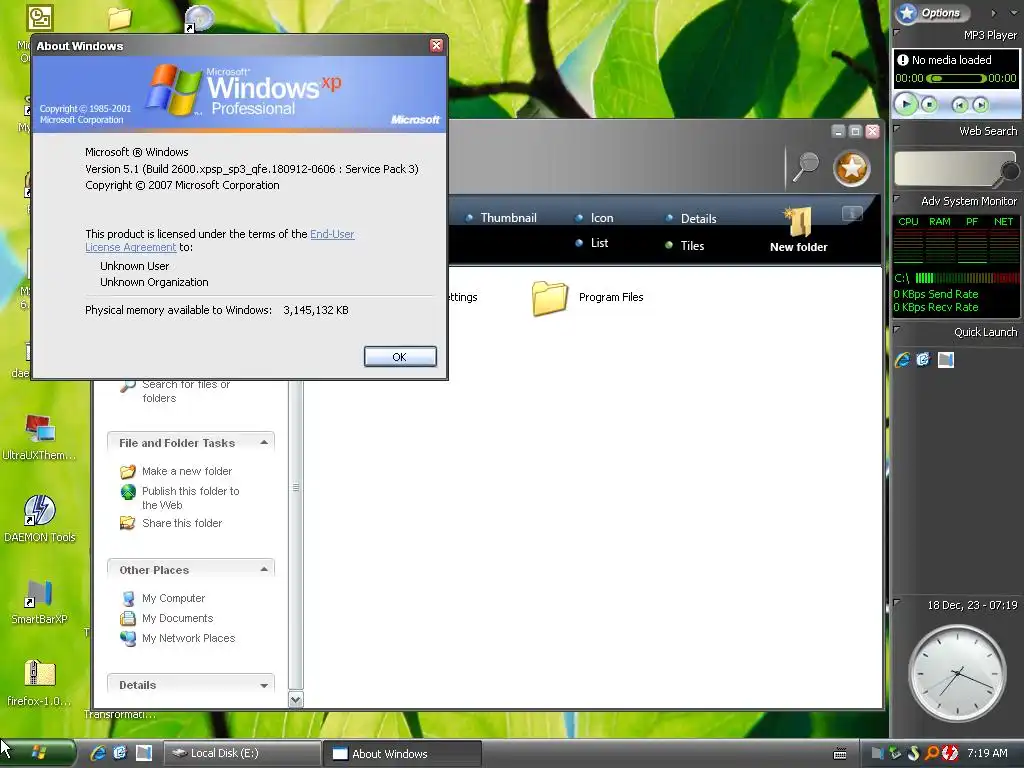Click the Windows Start button

[x=38, y=753]
